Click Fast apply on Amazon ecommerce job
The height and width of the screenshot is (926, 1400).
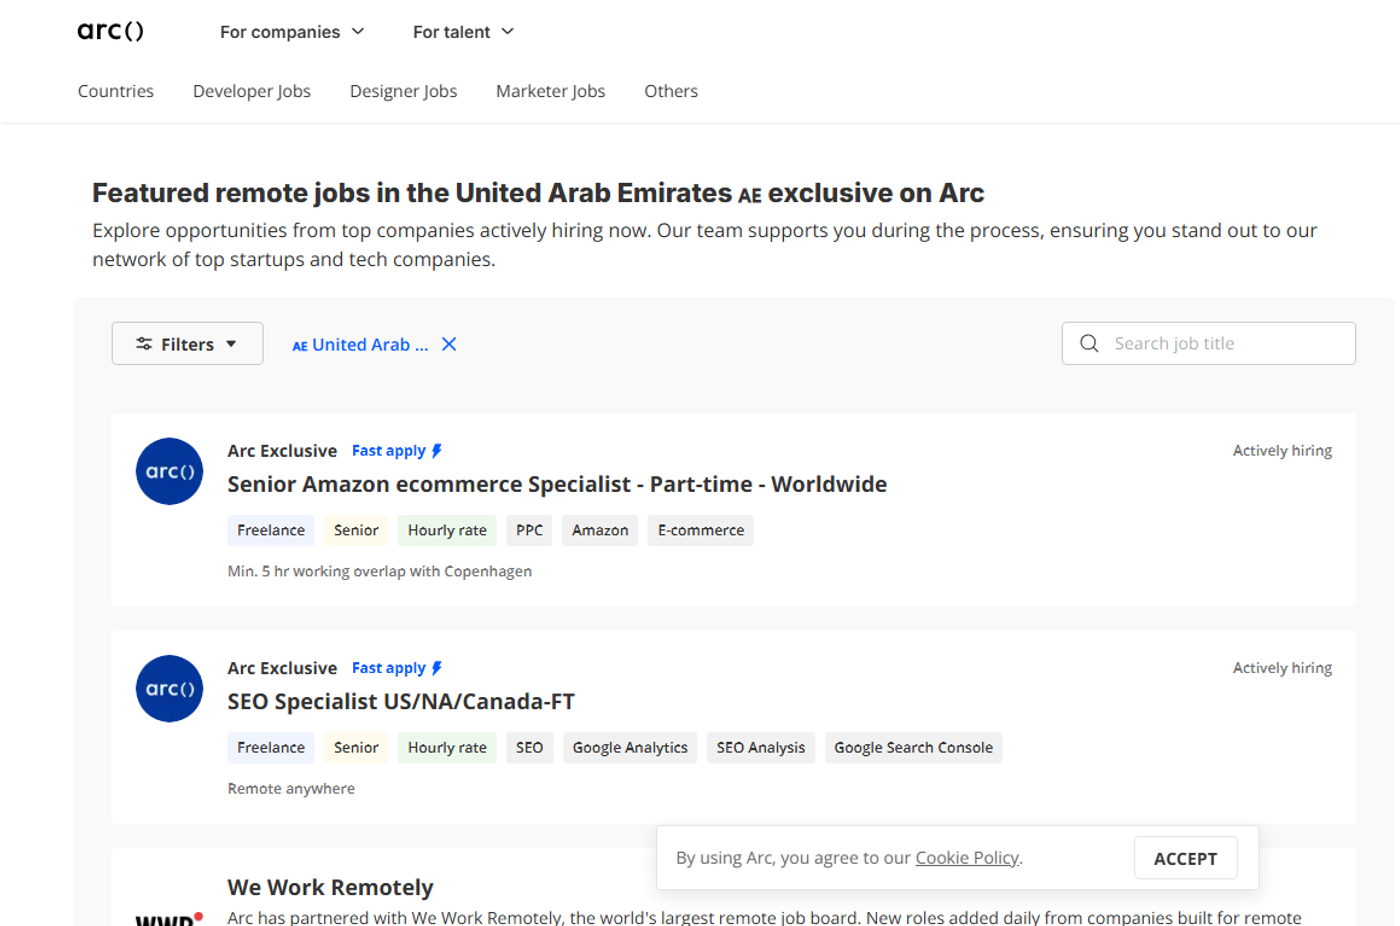tap(396, 451)
